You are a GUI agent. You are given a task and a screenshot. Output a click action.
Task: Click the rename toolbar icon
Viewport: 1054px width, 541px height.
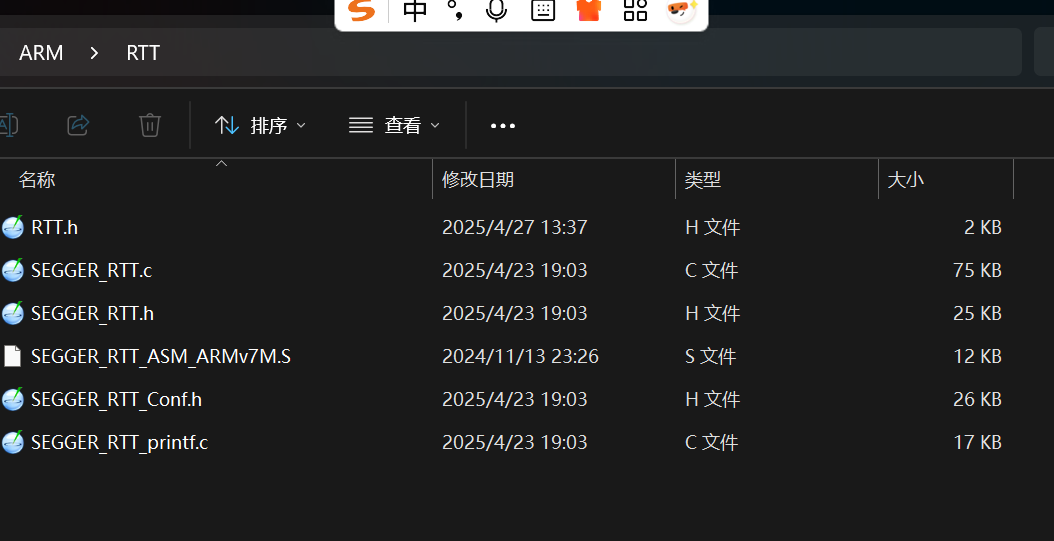8,125
